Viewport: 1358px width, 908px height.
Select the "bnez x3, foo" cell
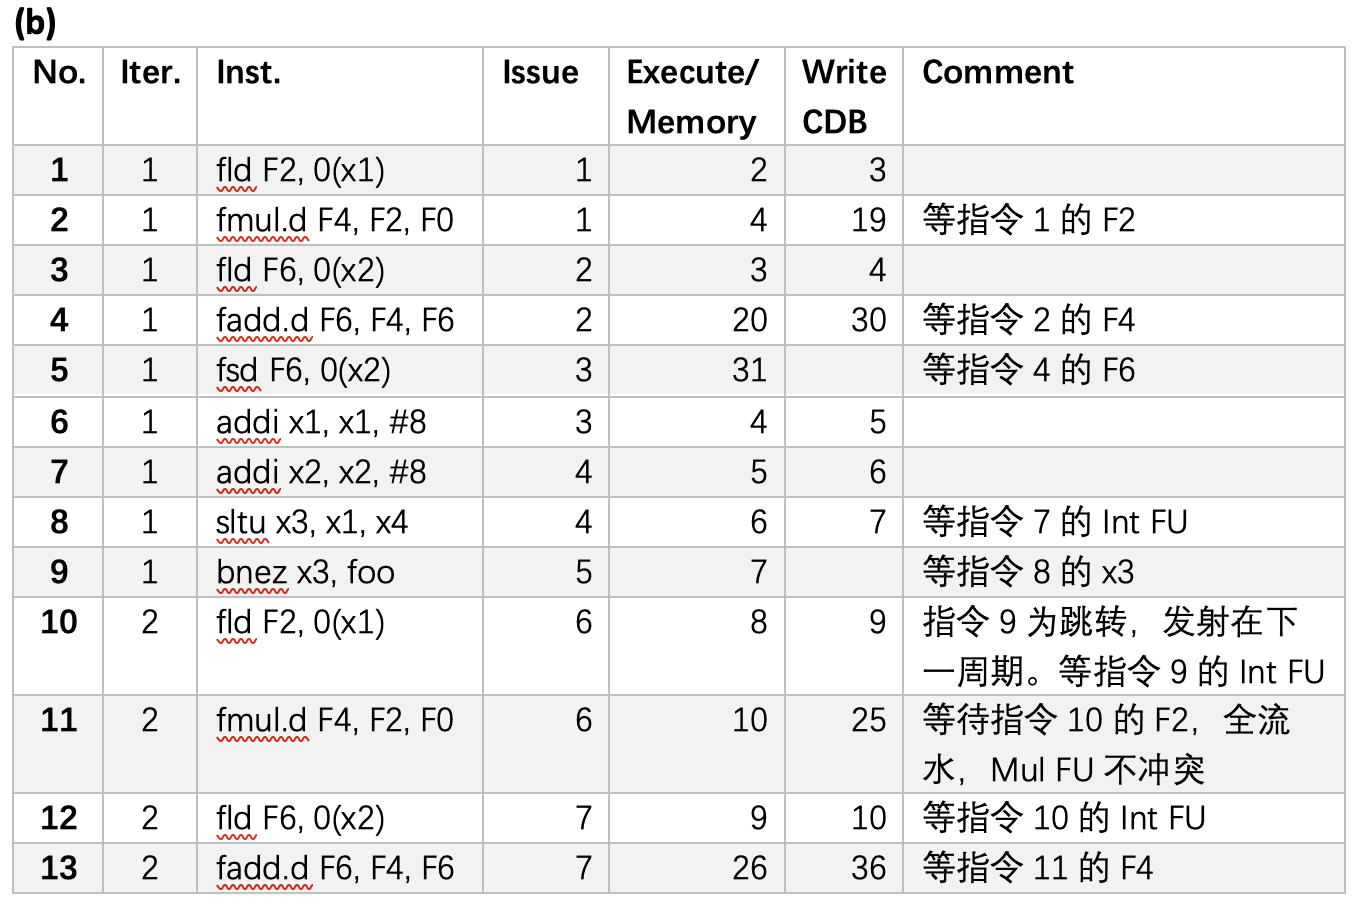305,572
